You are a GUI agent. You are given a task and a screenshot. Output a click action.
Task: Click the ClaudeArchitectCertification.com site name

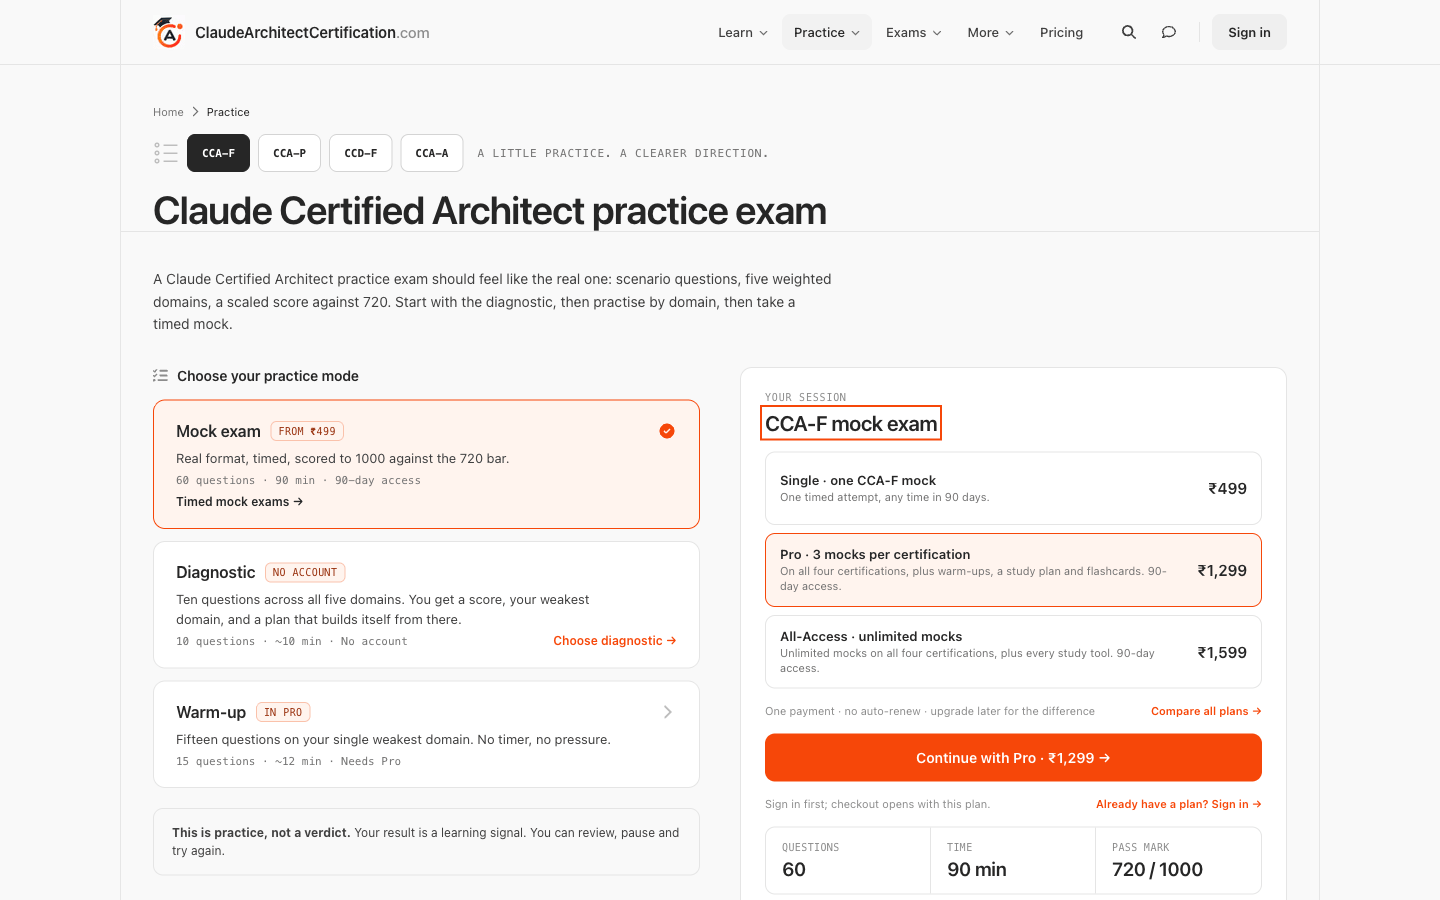pos(312,32)
